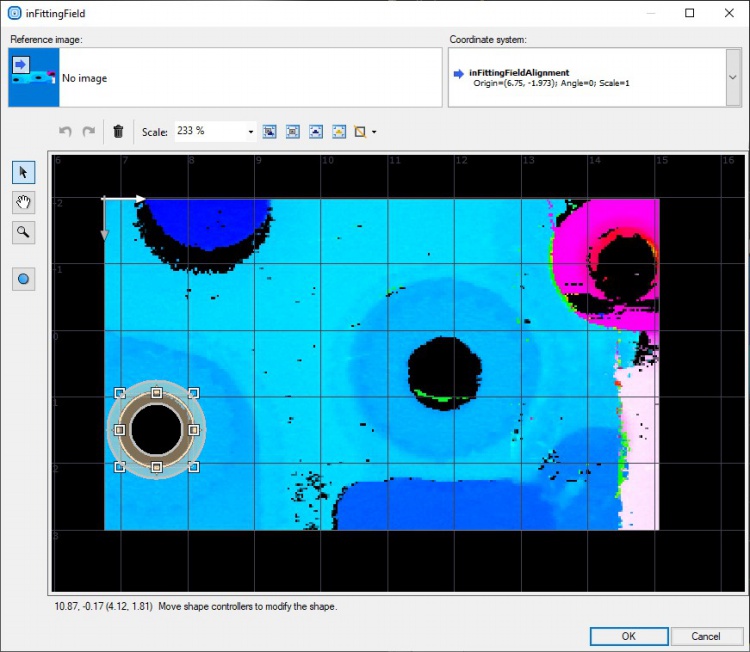
Task: Click the first zoom-fit icon after Scale
Action: click(270, 131)
